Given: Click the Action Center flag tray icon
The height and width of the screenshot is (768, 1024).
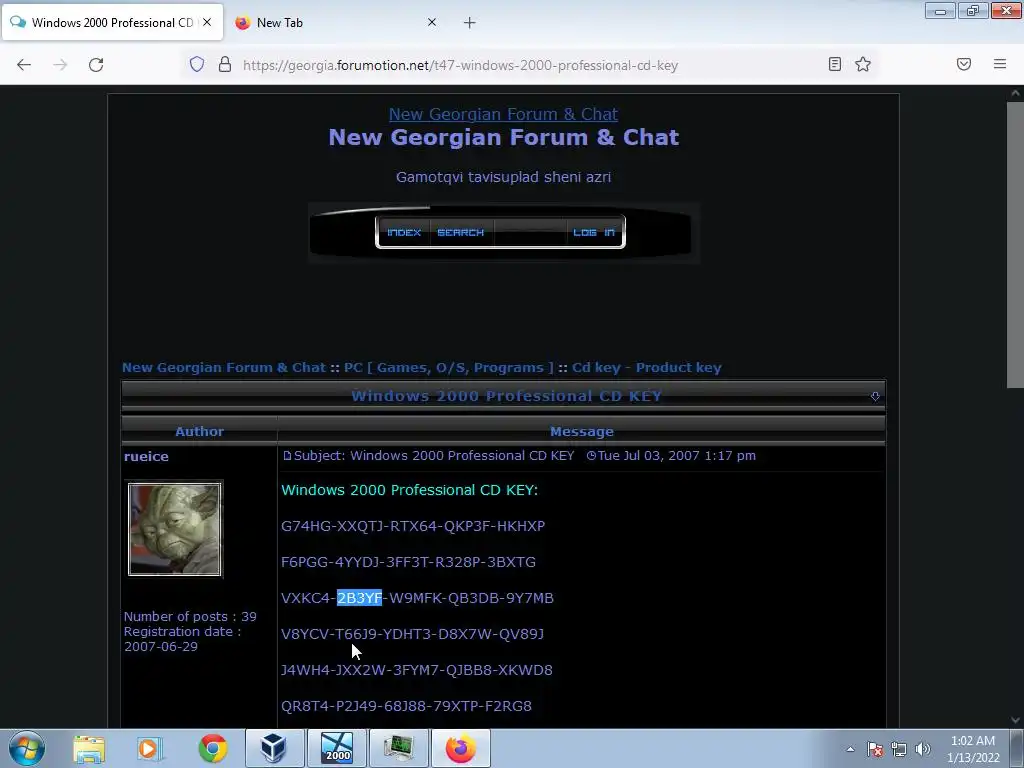Looking at the screenshot, I should point(874,749).
